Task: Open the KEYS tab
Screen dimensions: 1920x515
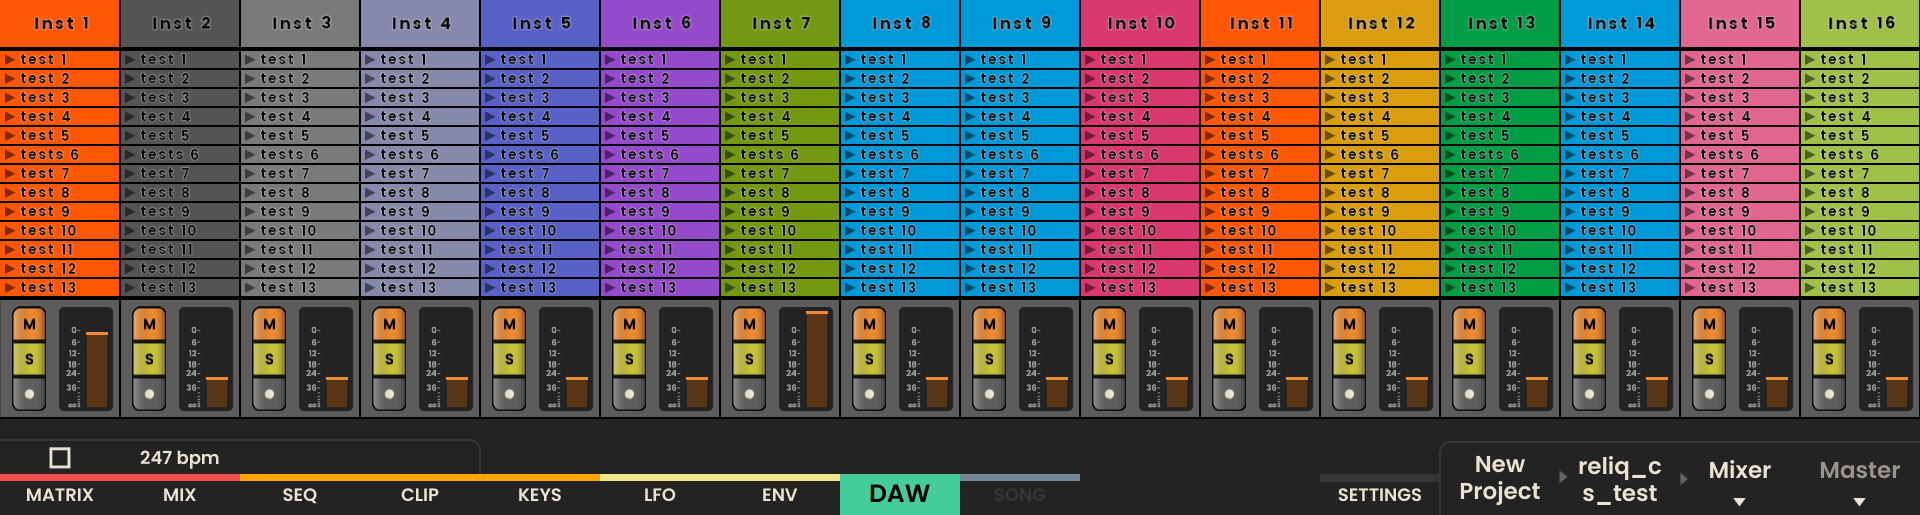Action: point(539,495)
